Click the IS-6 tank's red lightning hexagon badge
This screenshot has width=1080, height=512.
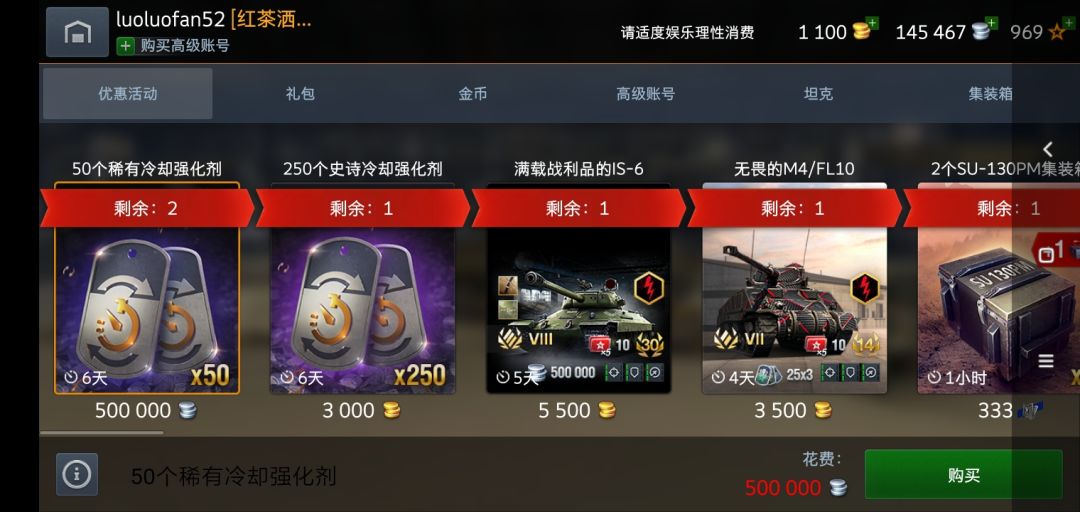coord(648,289)
